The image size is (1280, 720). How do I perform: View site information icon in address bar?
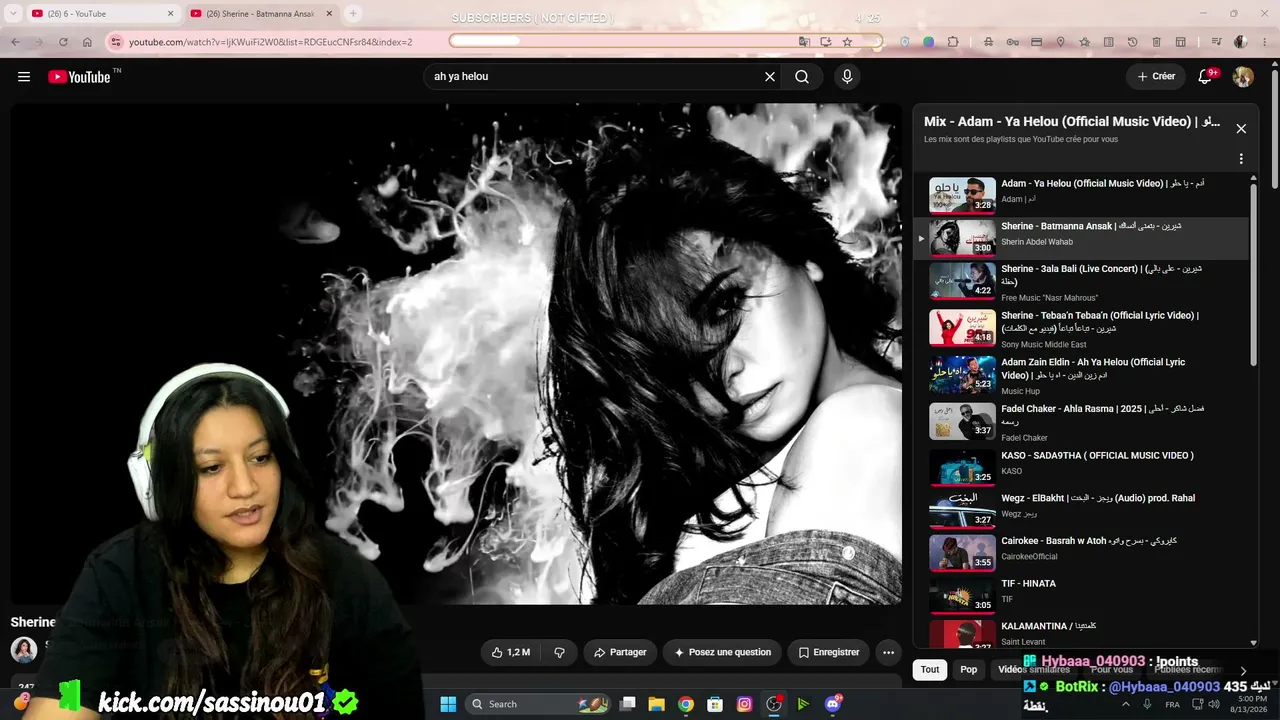point(116,42)
